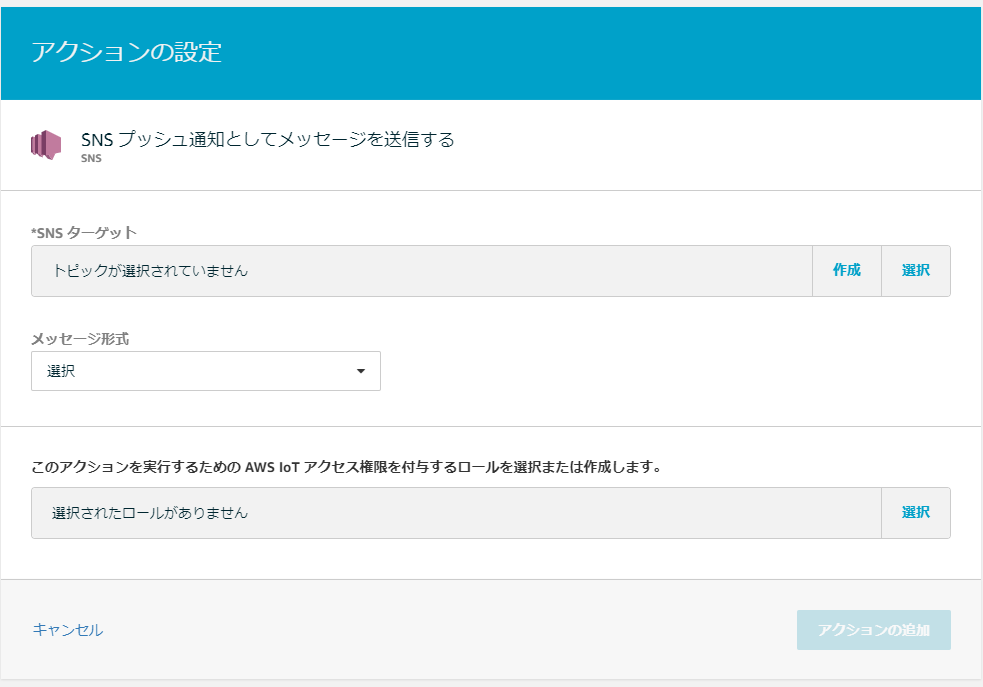Open the メッセージ形式 dropdown

tap(205, 371)
